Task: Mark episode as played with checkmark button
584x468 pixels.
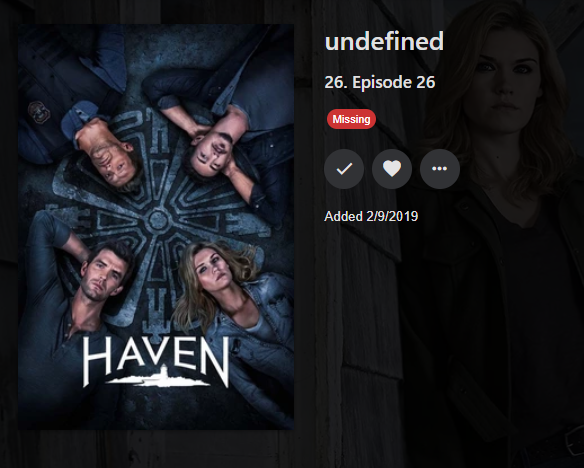Action: coord(344,169)
